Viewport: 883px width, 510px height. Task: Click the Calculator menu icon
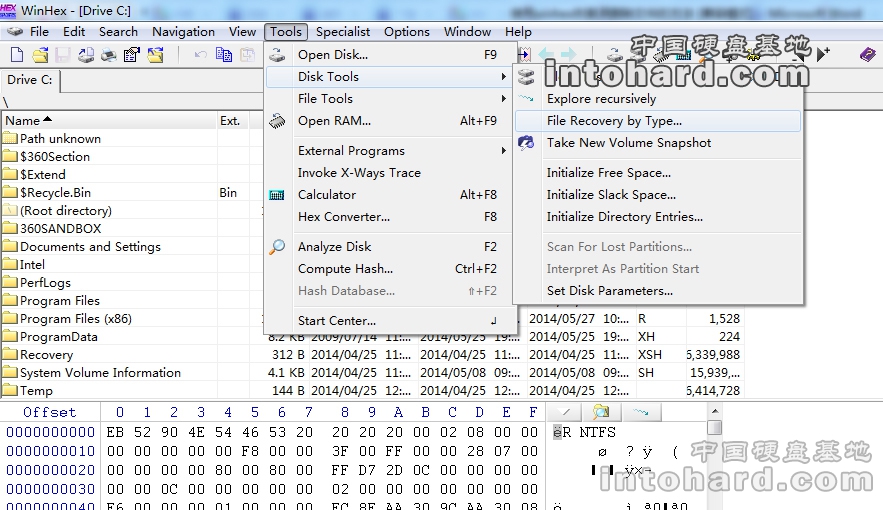[277, 195]
